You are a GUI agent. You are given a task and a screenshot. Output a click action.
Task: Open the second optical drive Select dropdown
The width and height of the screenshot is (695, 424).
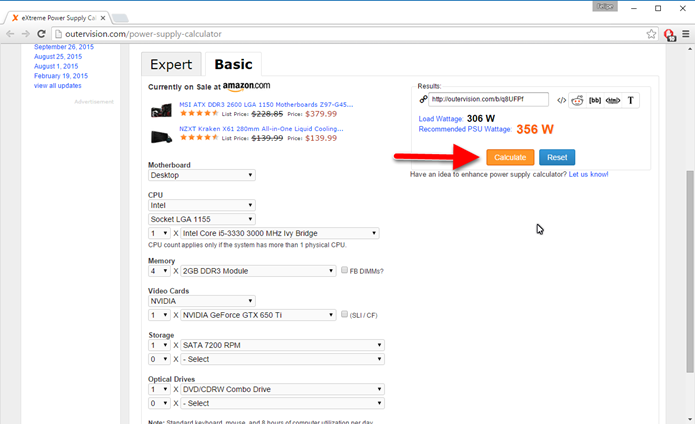point(282,403)
